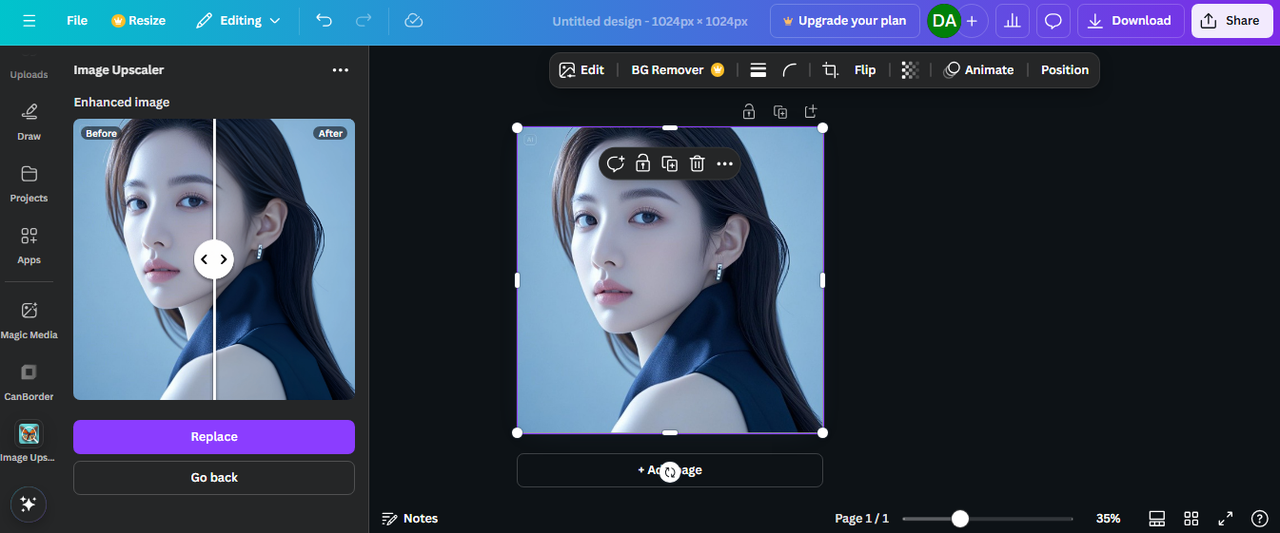This screenshot has width=1280, height=533.
Task: Open the 35% zoom level dropdown
Action: 1108,518
